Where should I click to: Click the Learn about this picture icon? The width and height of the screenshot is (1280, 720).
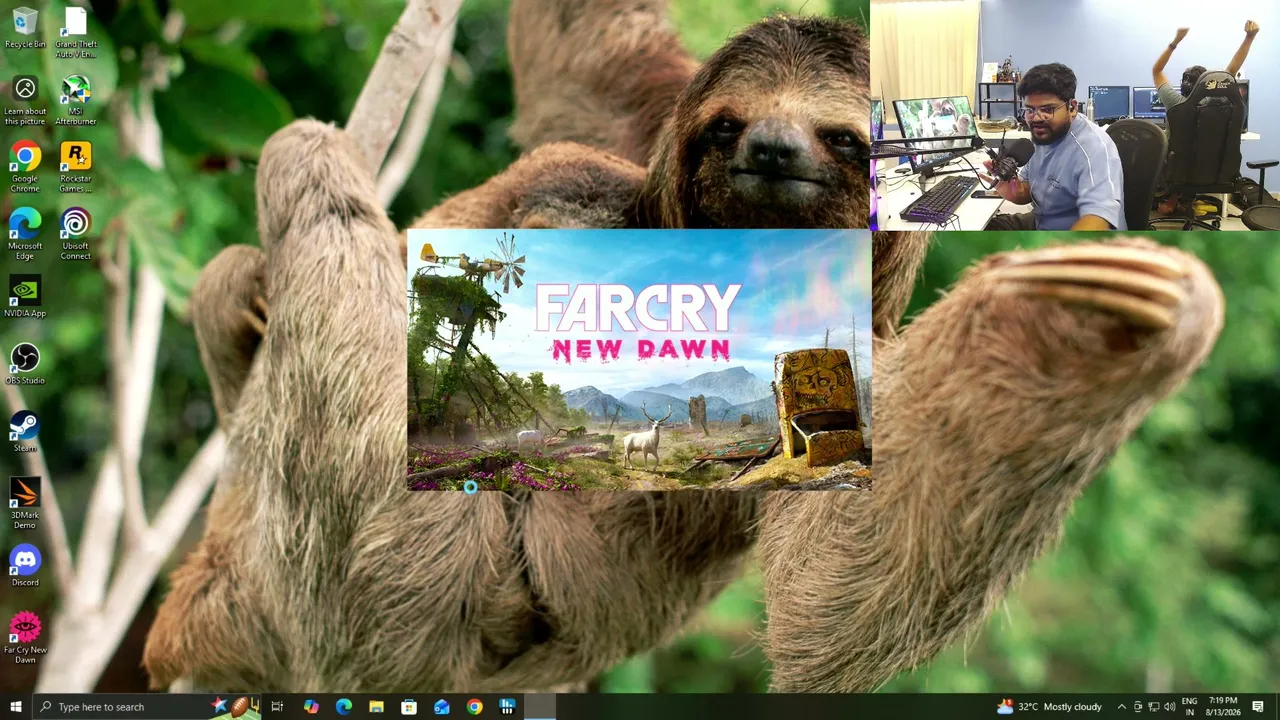point(25,100)
